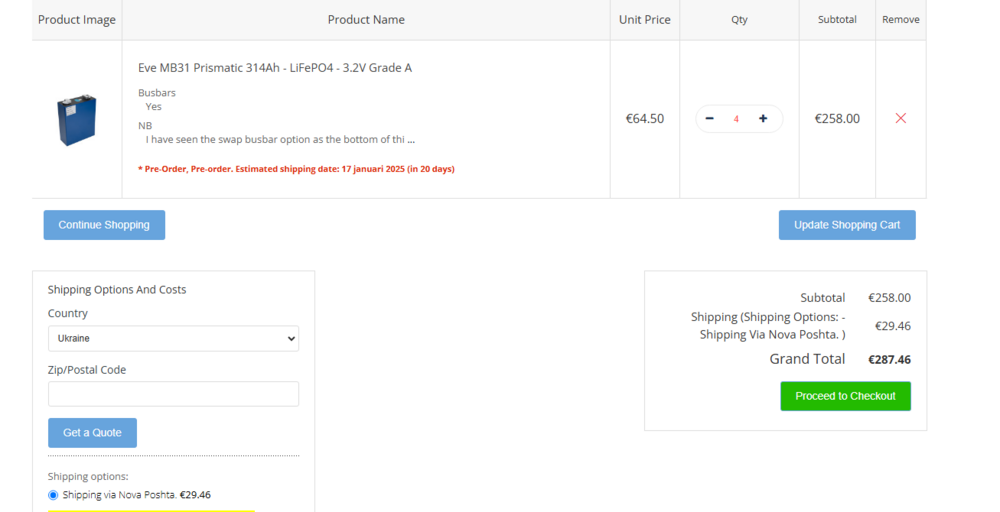Image resolution: width=1000 pixels, height=512 pixels.
Task: Click the Unit Price column header
Action: (x=645, y=20)
